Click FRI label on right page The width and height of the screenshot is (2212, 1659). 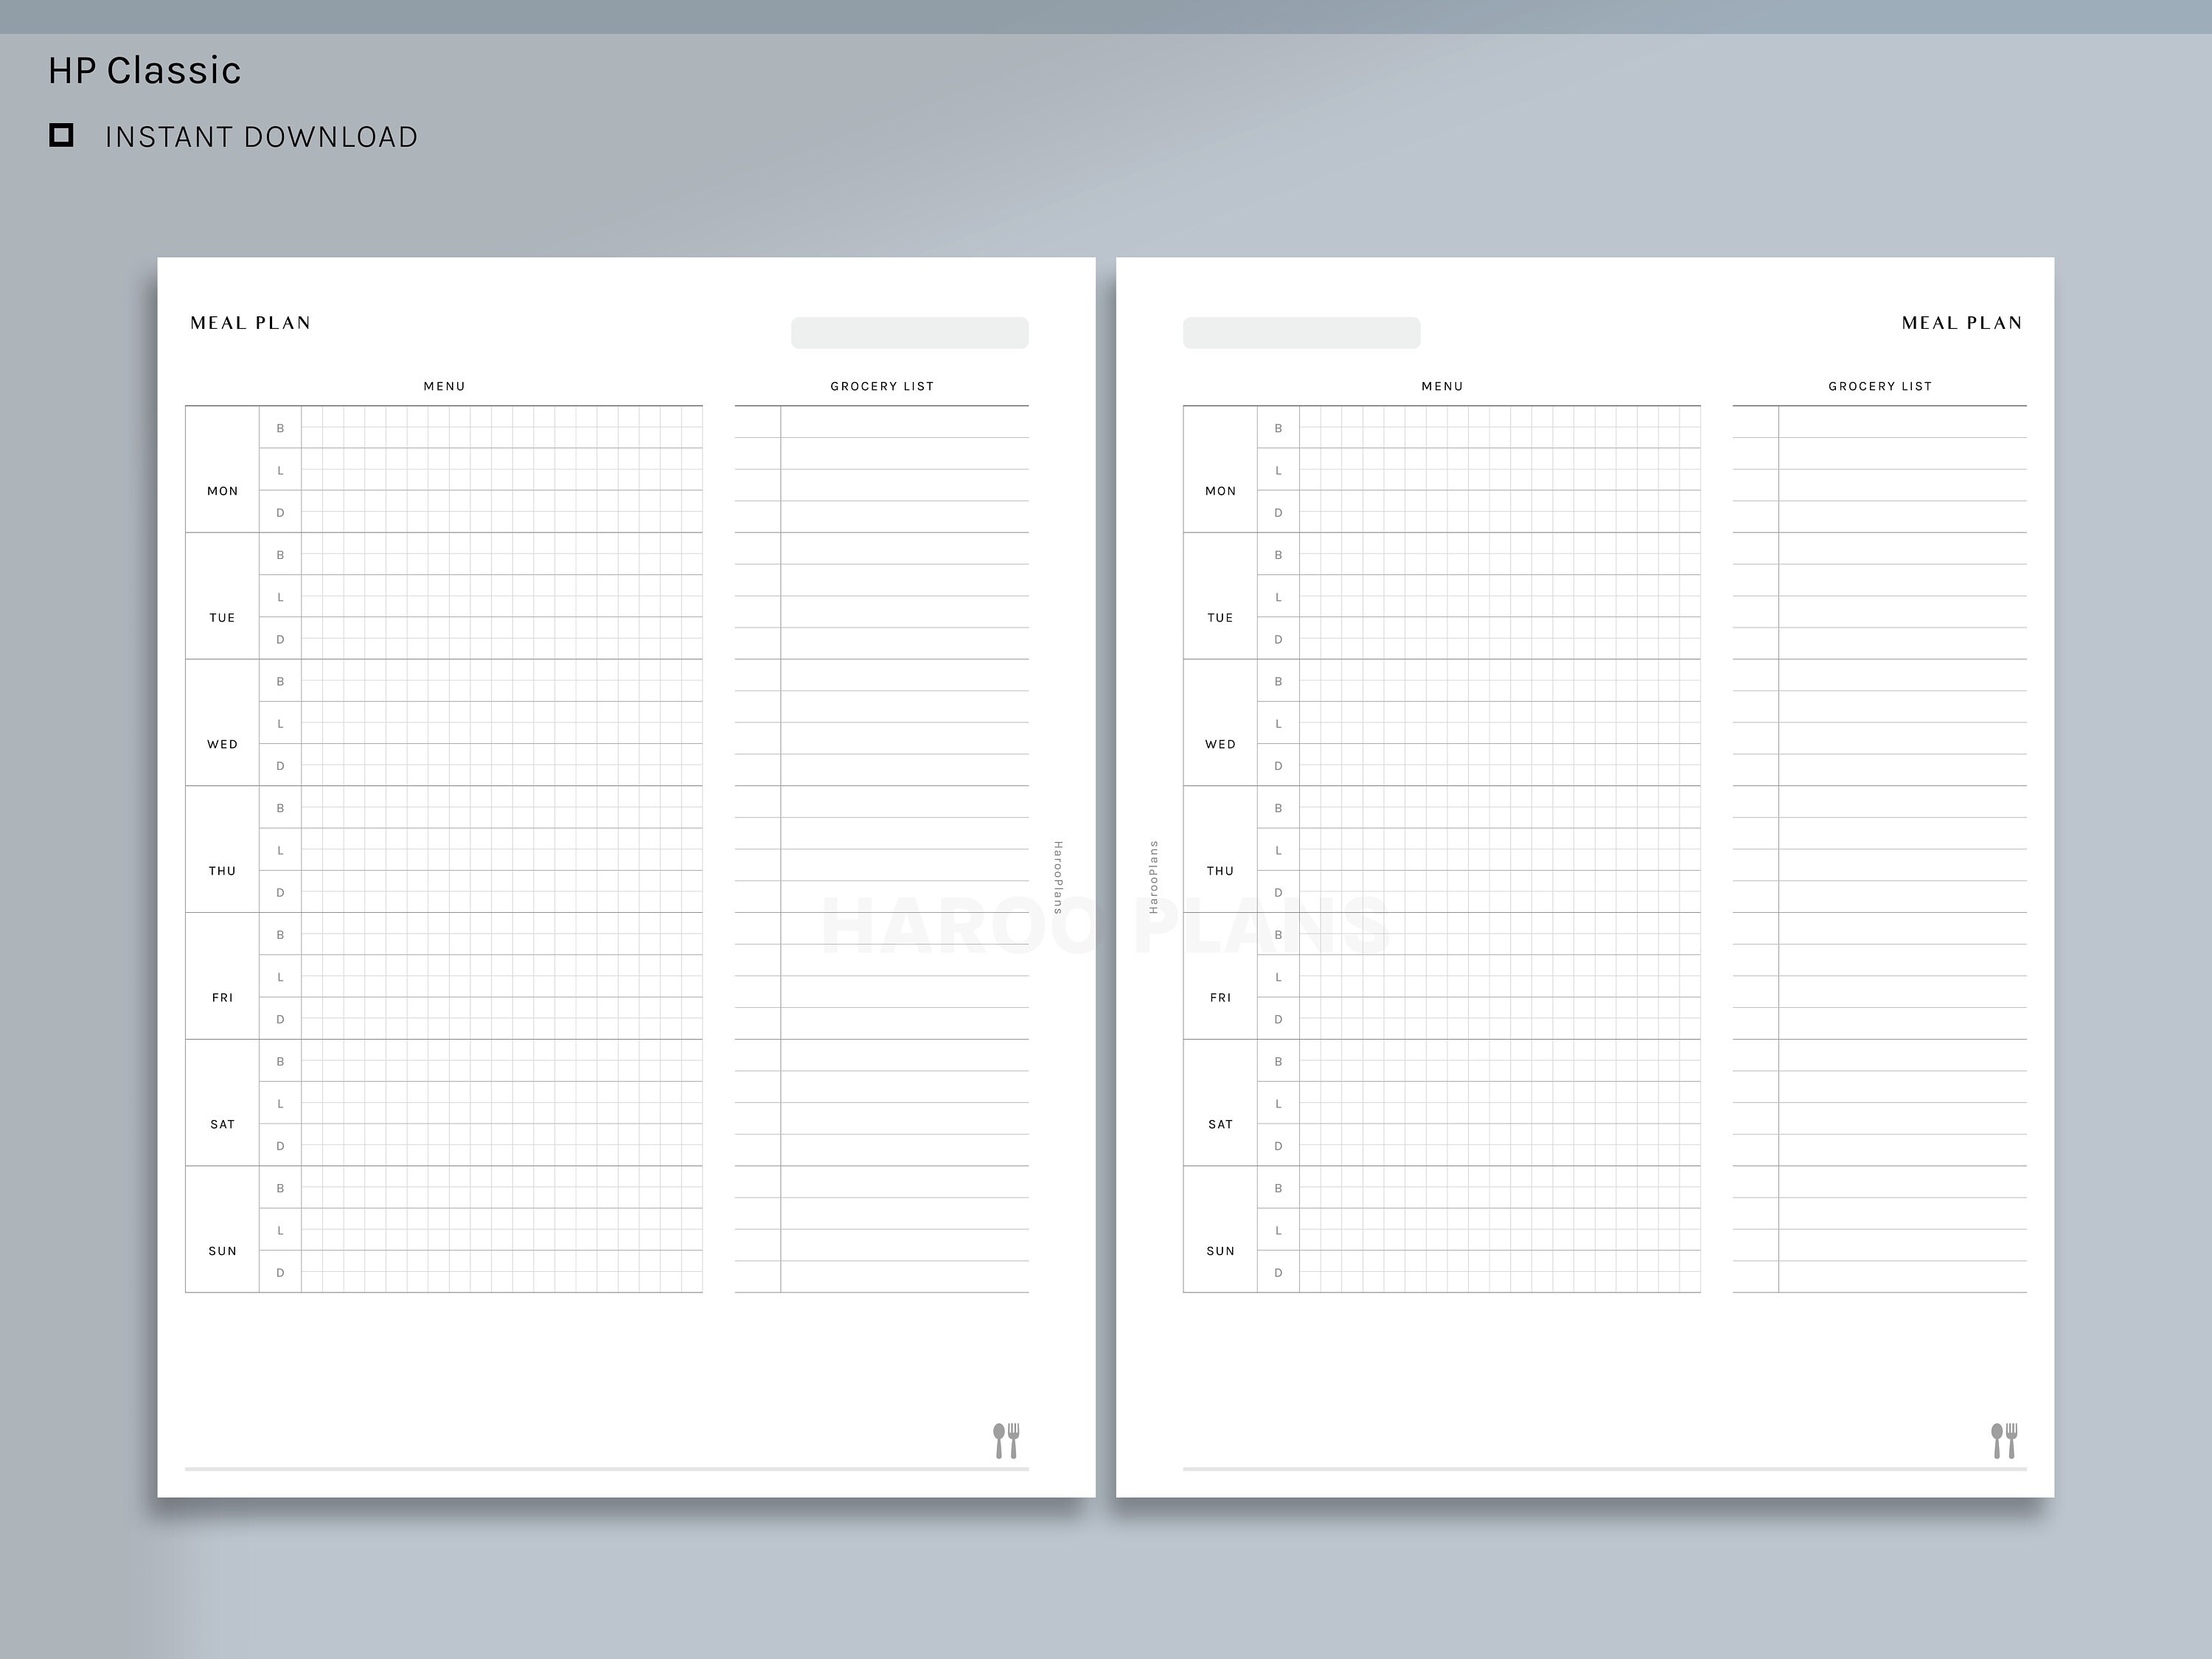[x=1221, y=998]
